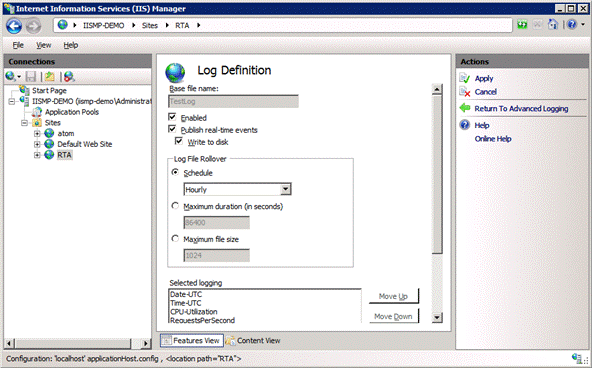The height and width of the screenshot is (368, 592).
Task: Click Apply in Actions pane
Action: coord(484,79)
